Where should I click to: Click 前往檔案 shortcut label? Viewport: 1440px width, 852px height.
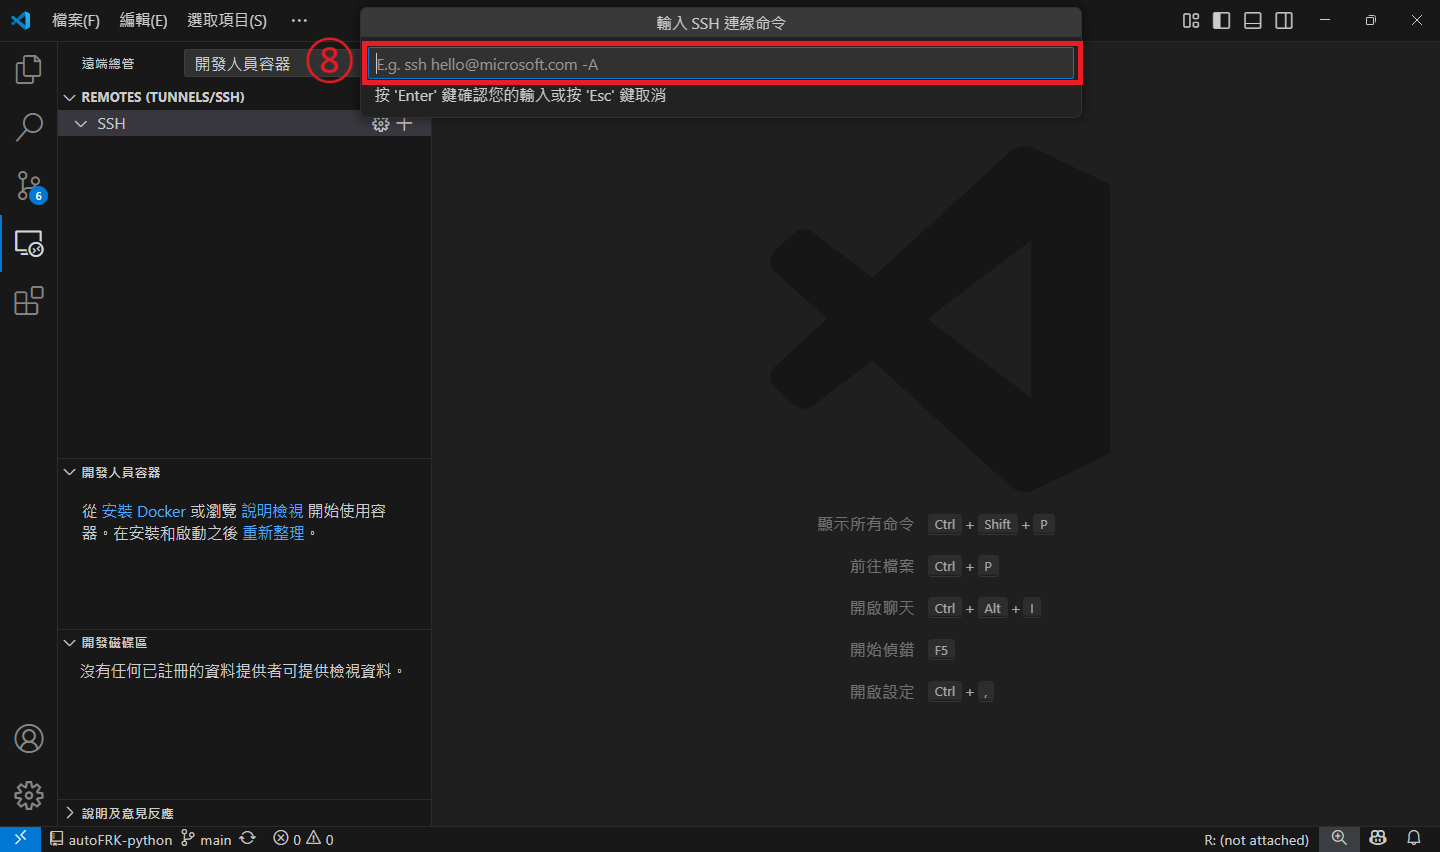point(882,566)
